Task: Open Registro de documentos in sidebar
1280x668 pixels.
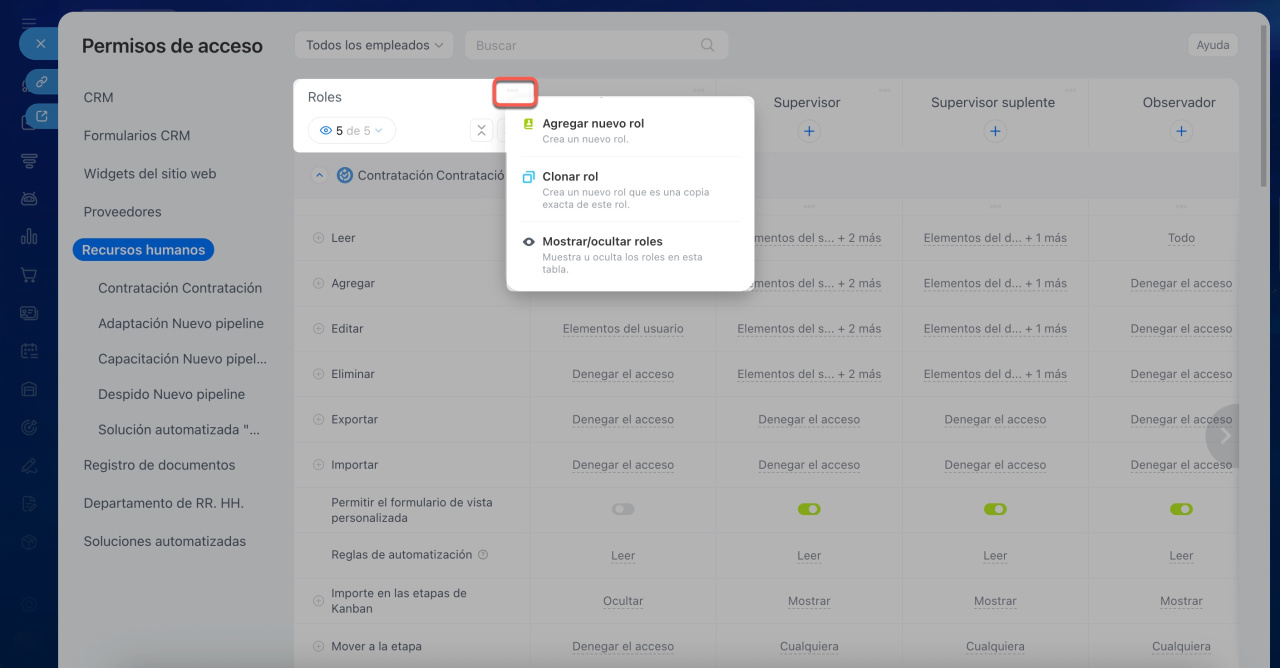Action: 159,465
